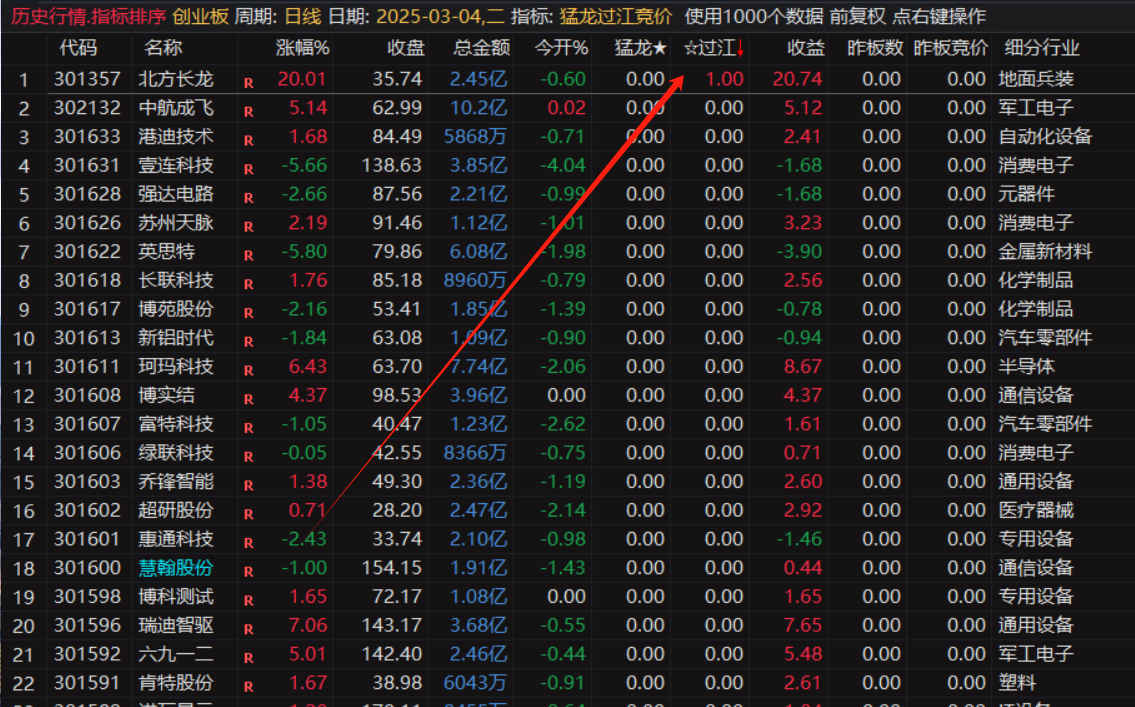The height and width of the screenshot is (707, 1135).
Task: Click the R icon next to 肯特股份
Action: tap(248, 686)
